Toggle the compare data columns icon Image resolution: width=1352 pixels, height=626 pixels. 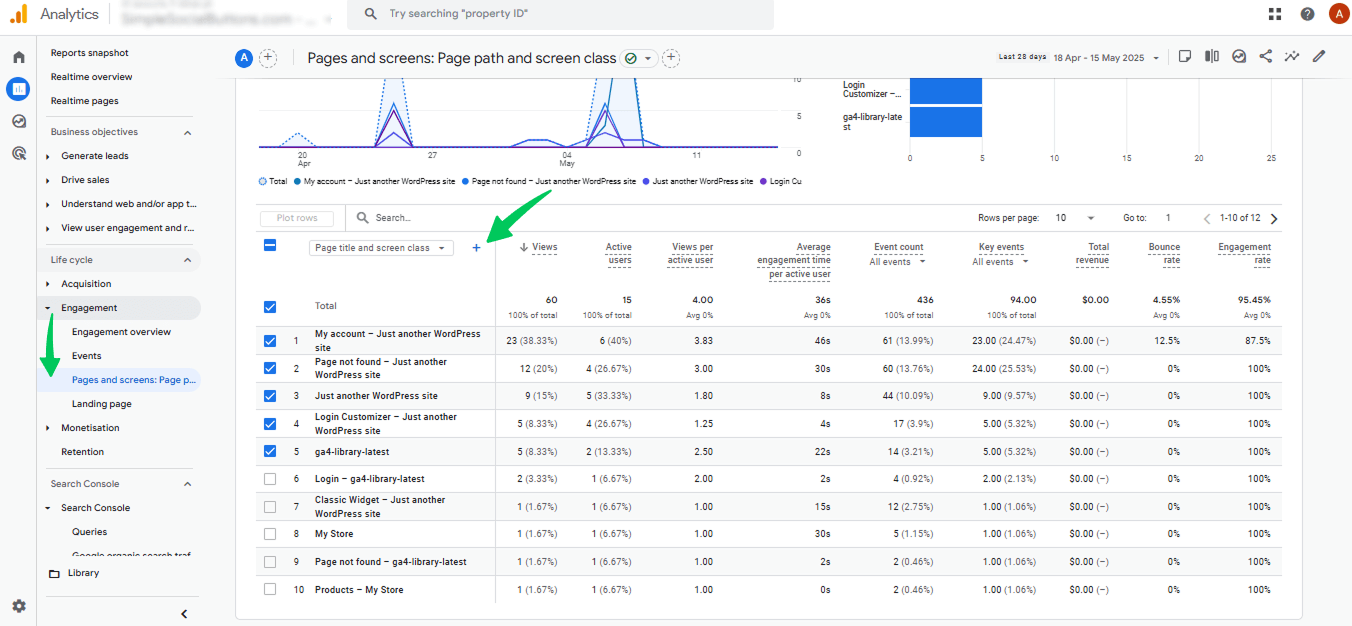[1212, 57]
